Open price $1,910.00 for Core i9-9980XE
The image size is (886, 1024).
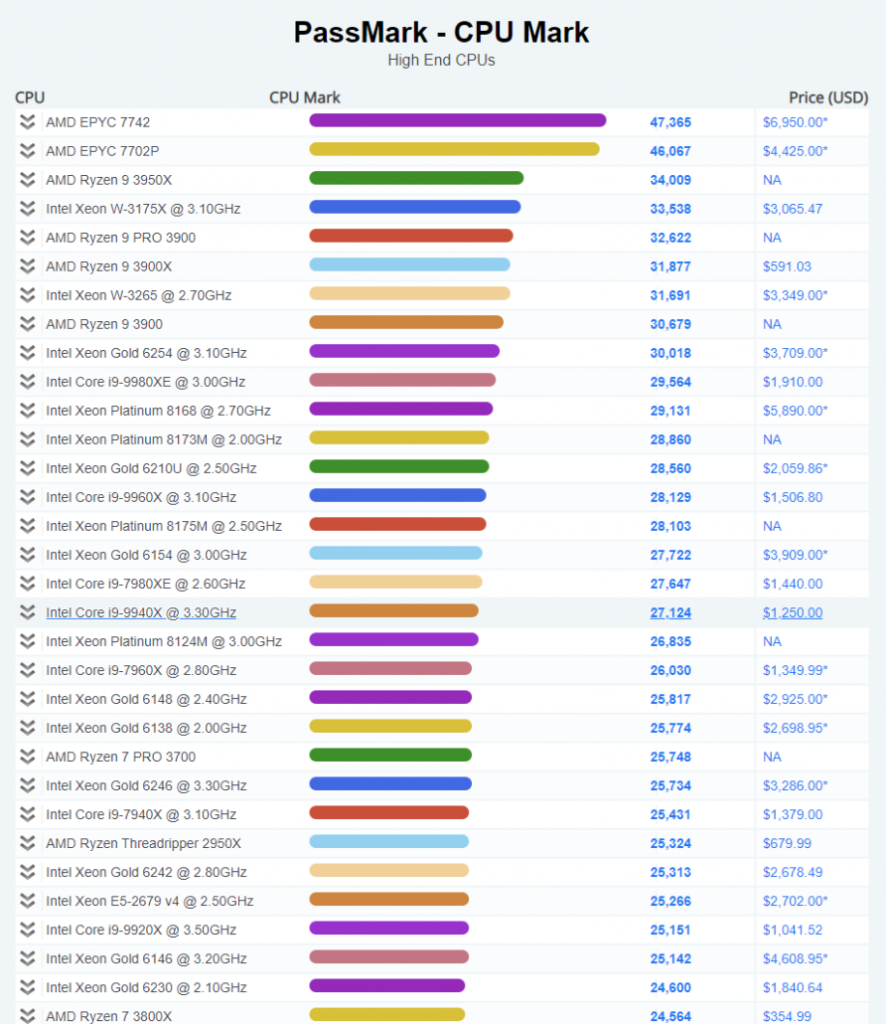[x=793, y=381]
